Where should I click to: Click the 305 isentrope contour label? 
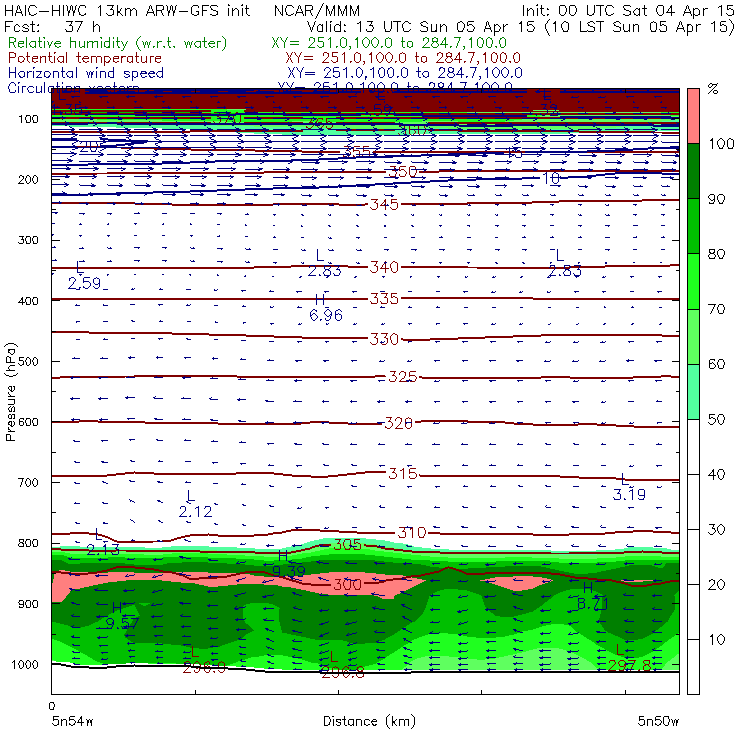(347, 545)
